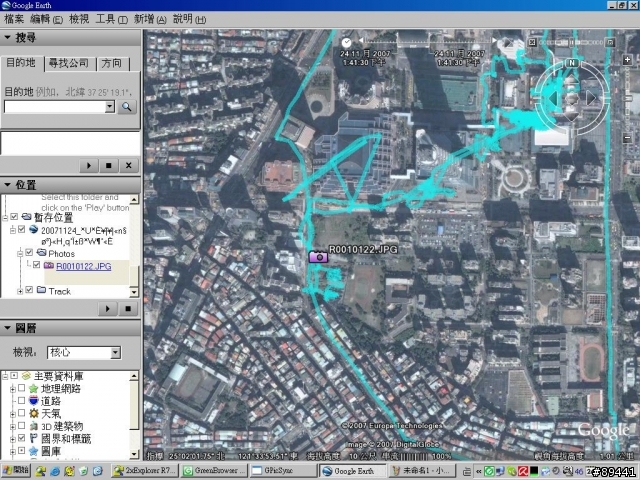Click the 目的地 search input field

pyautogui.click(x=54, y=107)
